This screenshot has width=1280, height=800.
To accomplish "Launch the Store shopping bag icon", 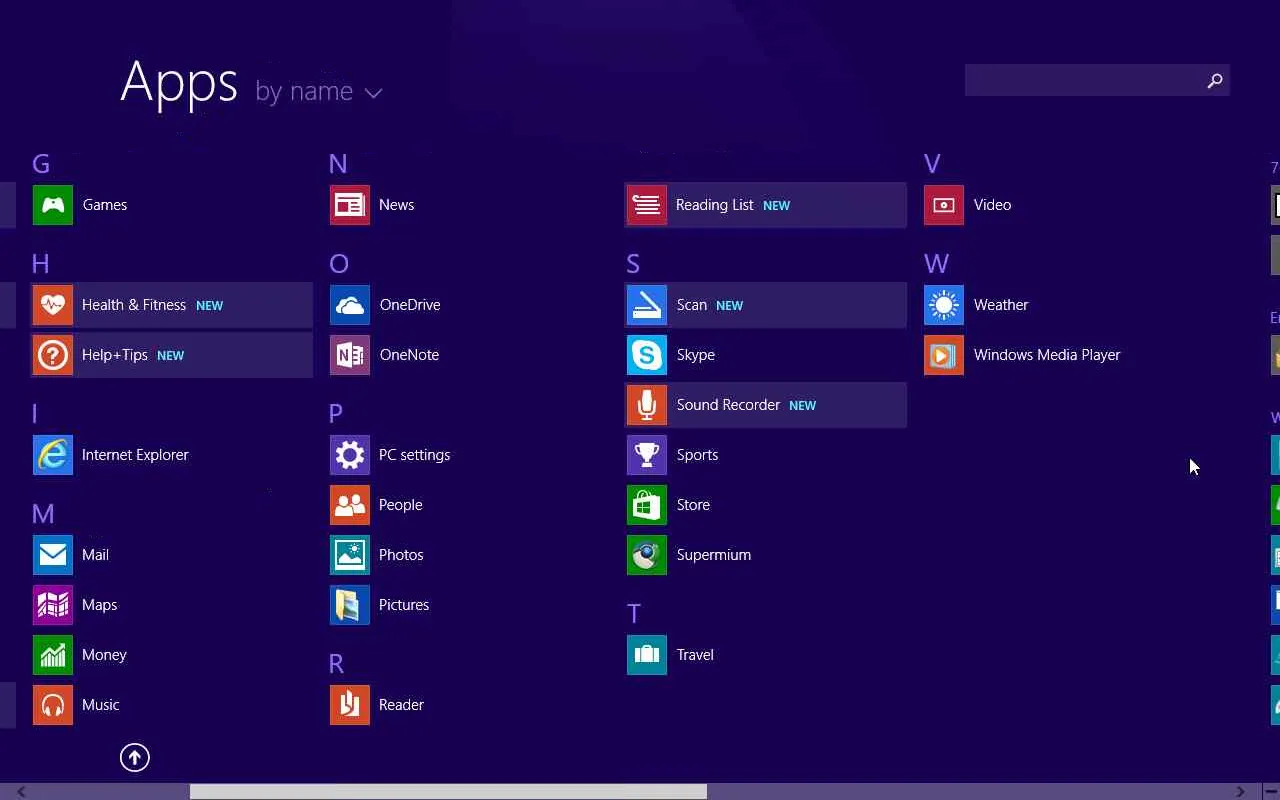I will (647, 505).
